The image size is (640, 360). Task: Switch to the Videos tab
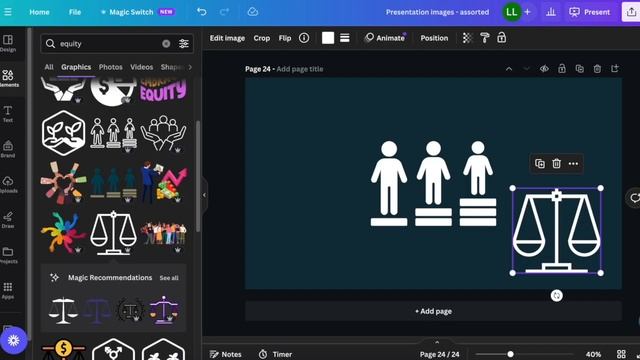142,67
